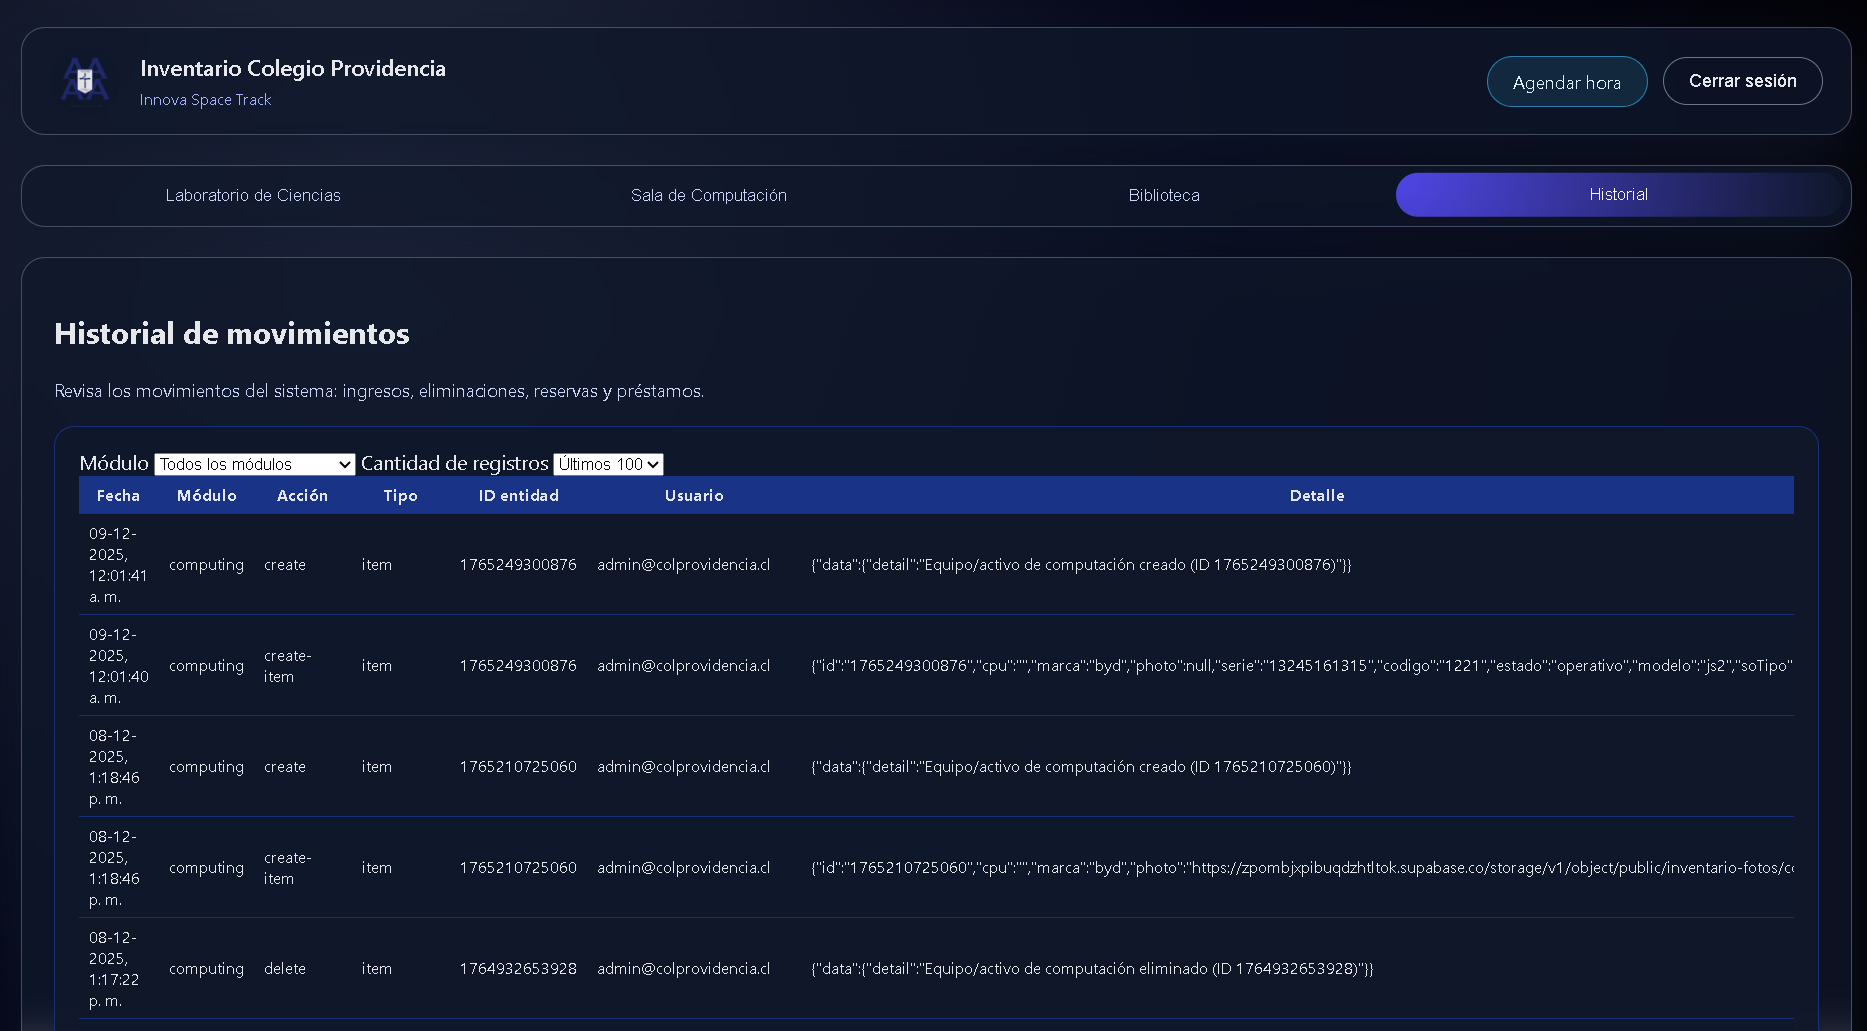The width and height of the screenshot is (1867, 1031).
Task: Click the ID entidad column header
Action: point(518,496)
